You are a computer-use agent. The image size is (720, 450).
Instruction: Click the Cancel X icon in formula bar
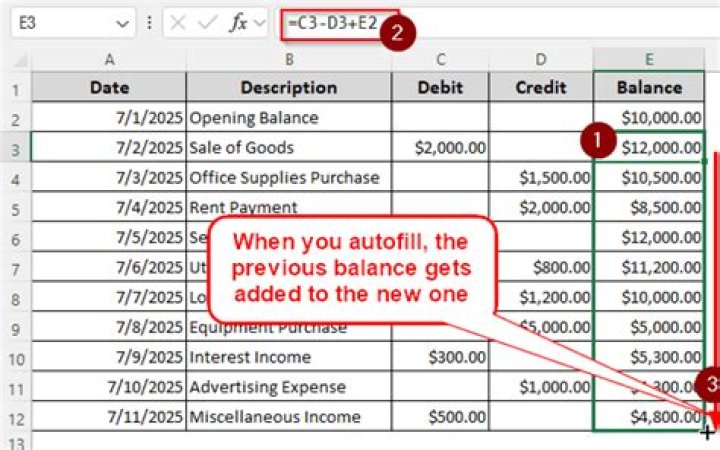[x=179, y=23]
